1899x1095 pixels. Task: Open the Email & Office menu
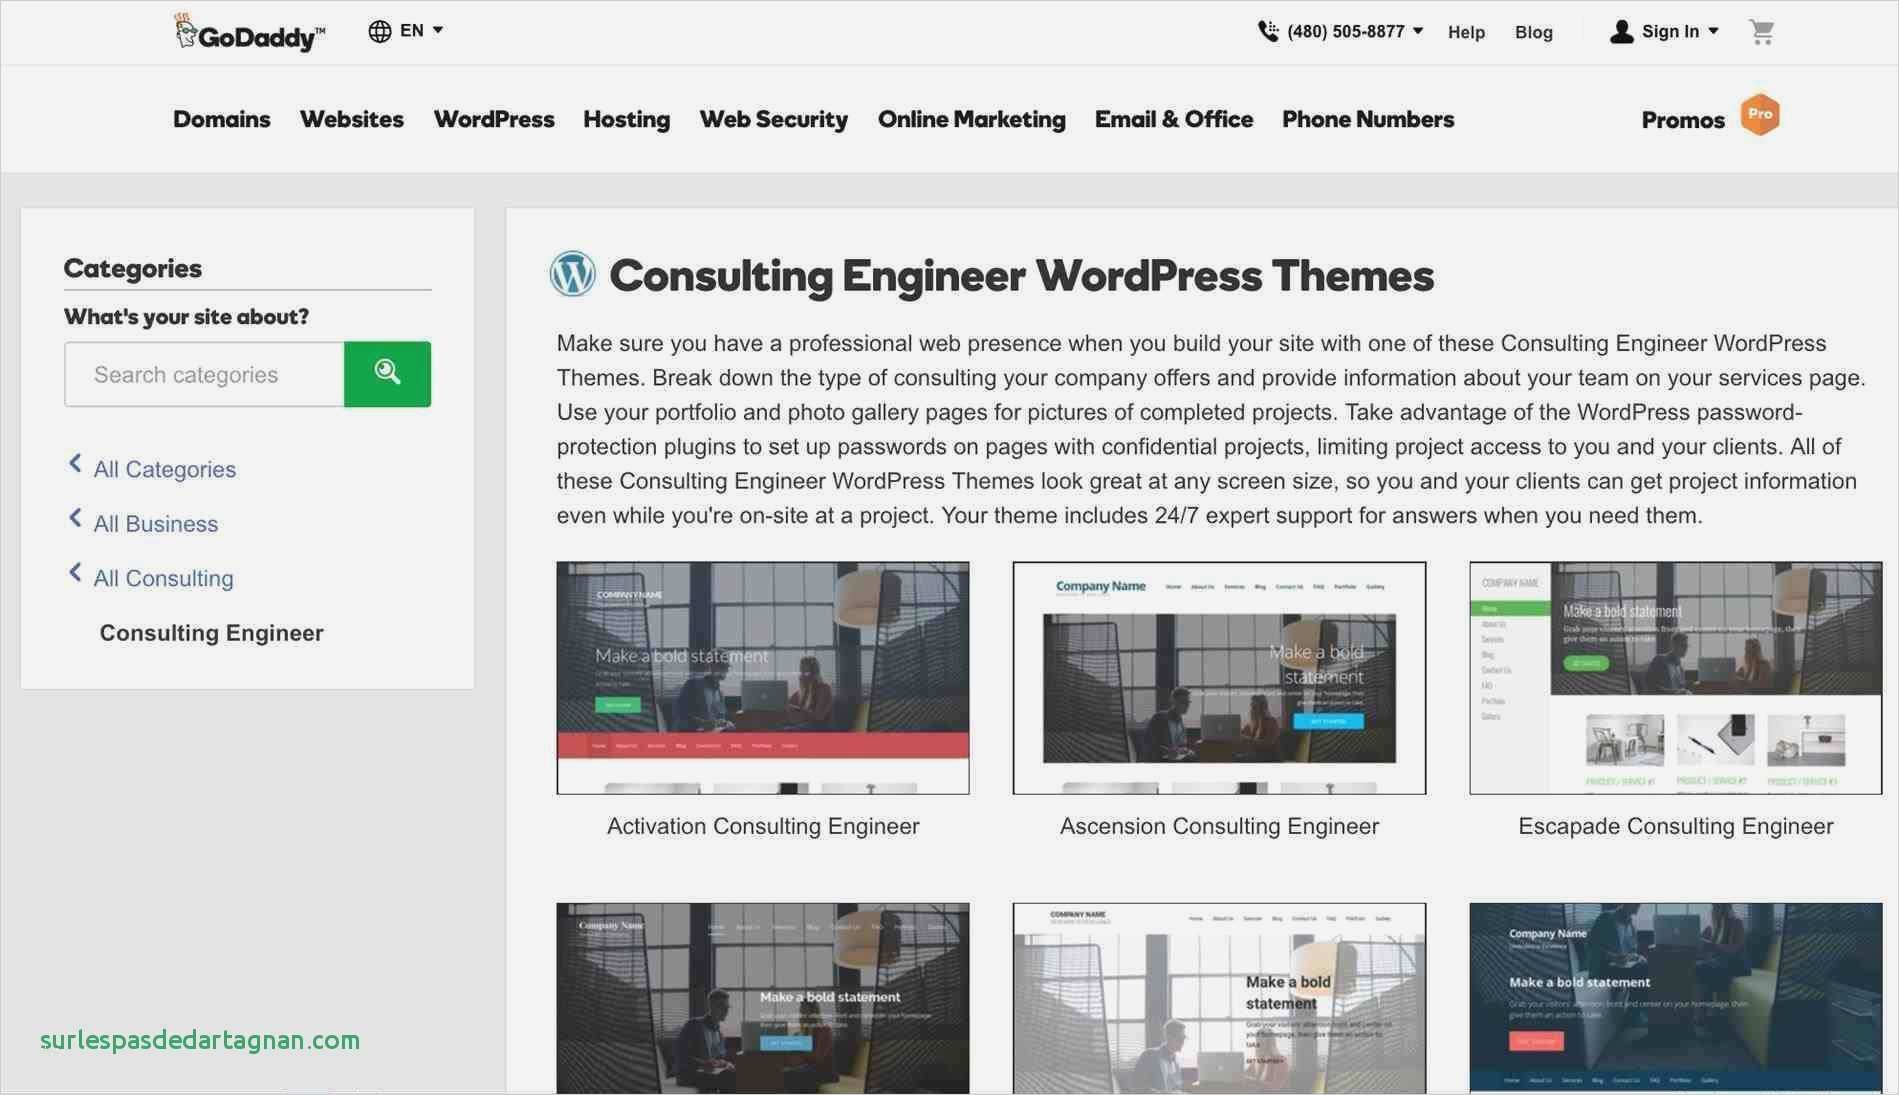pos(1174,119)
